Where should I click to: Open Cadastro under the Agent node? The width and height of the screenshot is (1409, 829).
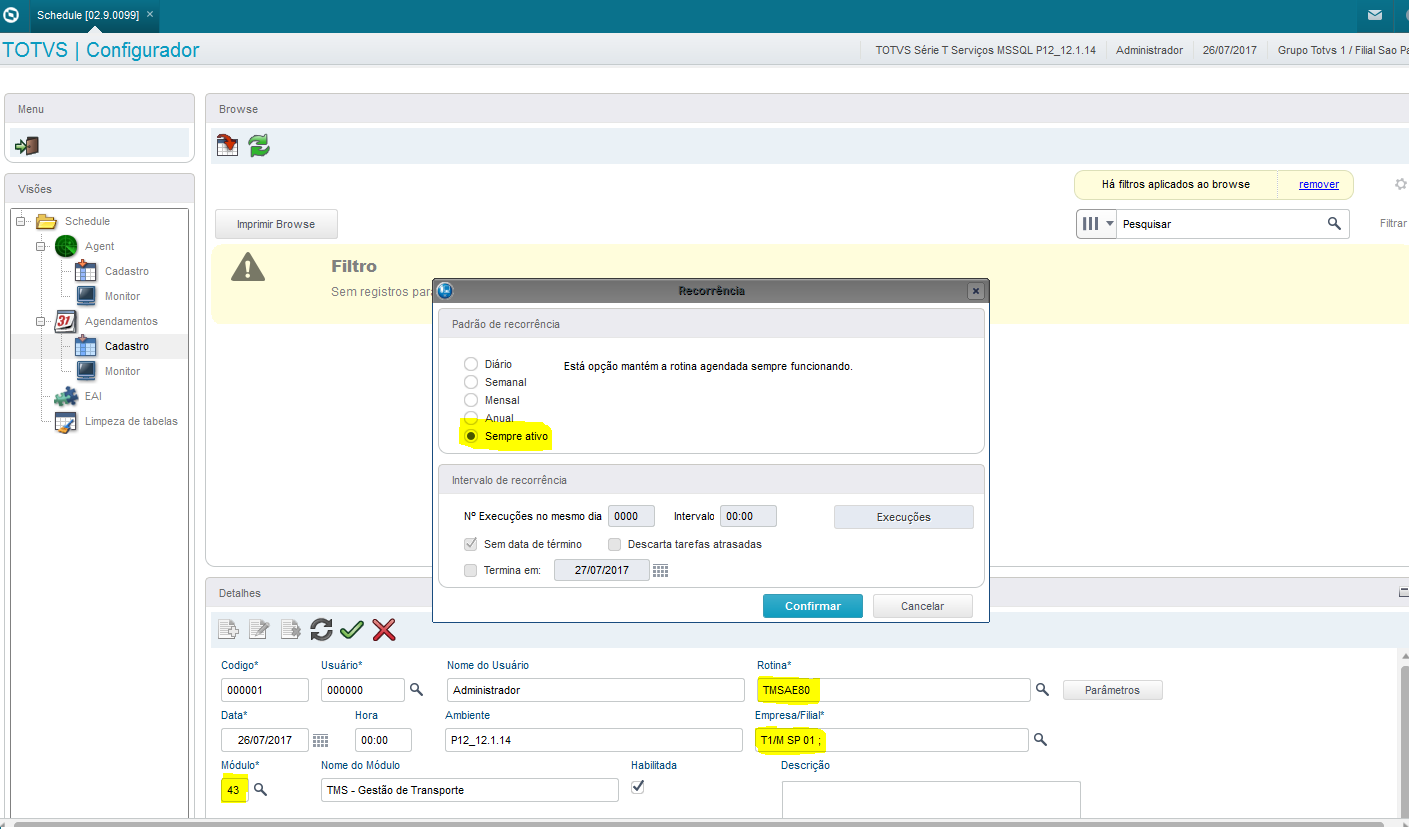coord(127,271)
